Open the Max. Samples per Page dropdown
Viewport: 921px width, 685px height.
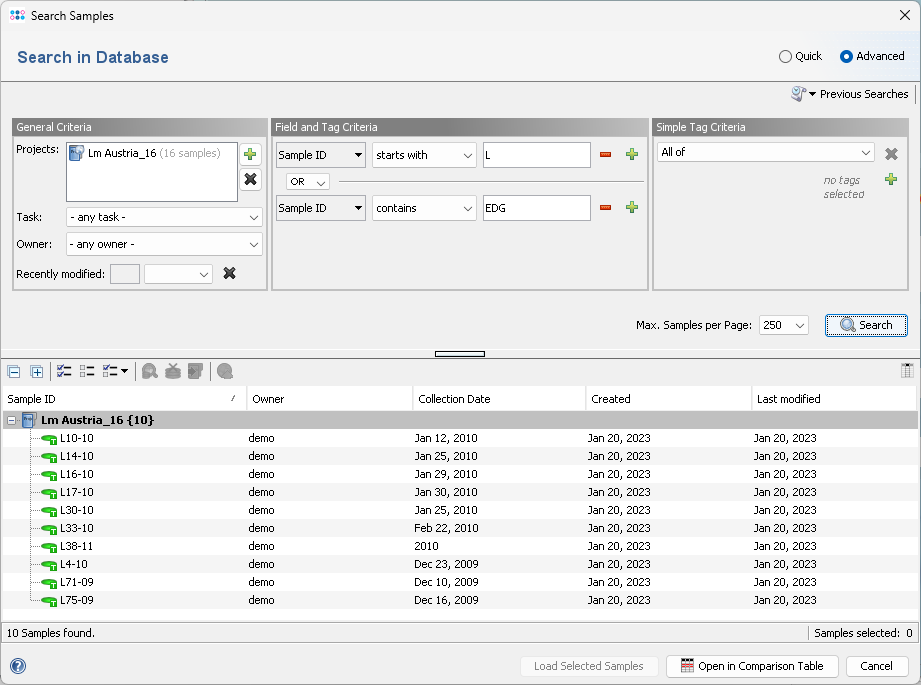(x=784, y=325)
